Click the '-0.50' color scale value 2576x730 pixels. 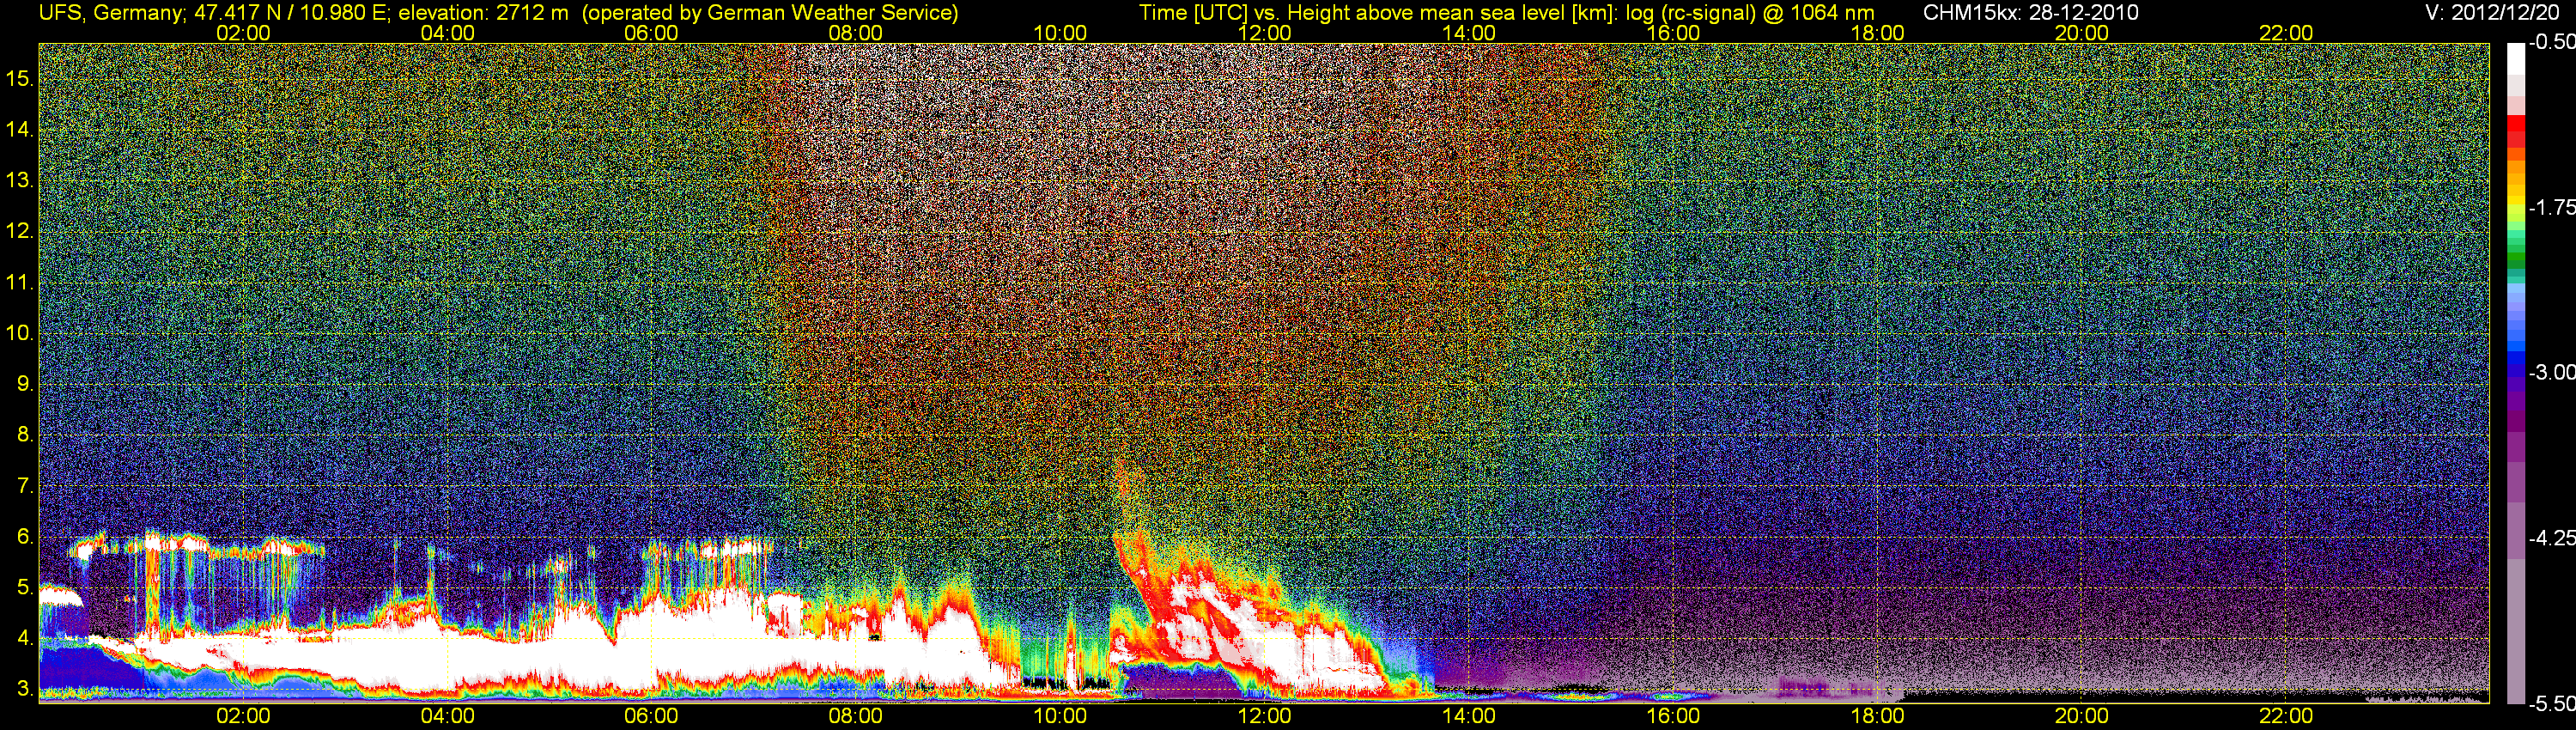point(2552,42)
